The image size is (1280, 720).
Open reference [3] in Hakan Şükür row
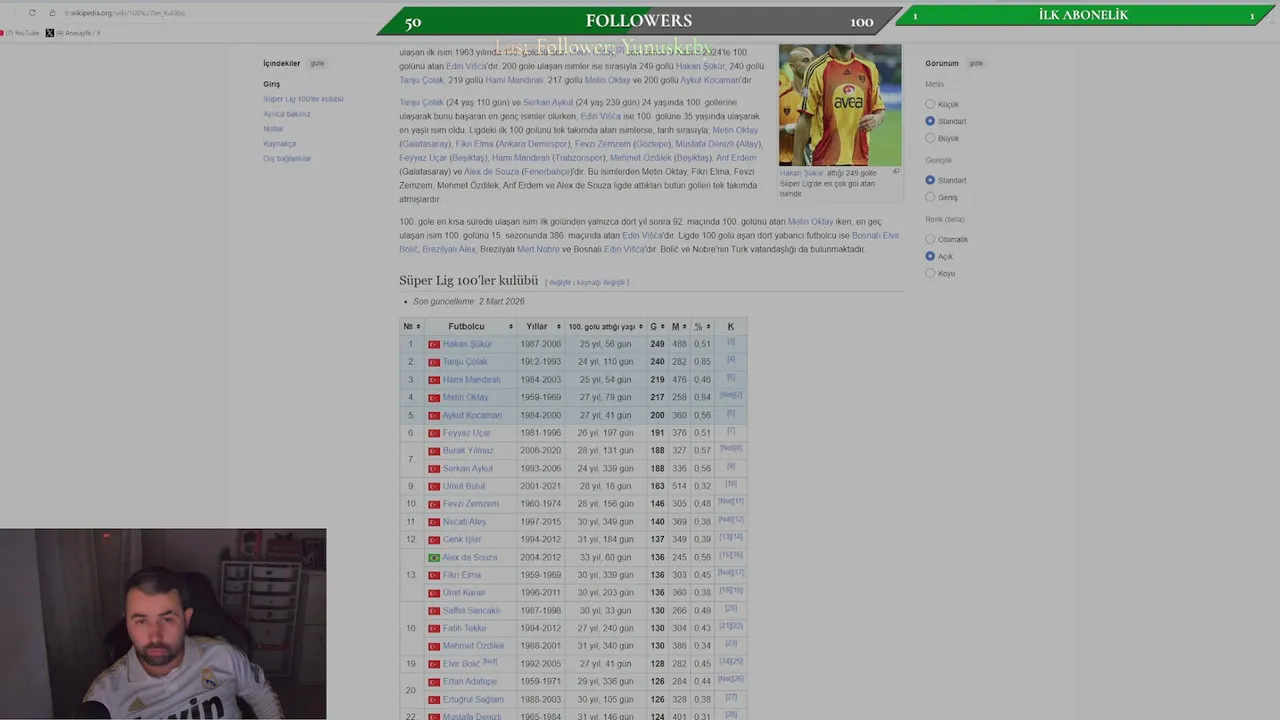[x=731, y=342]
